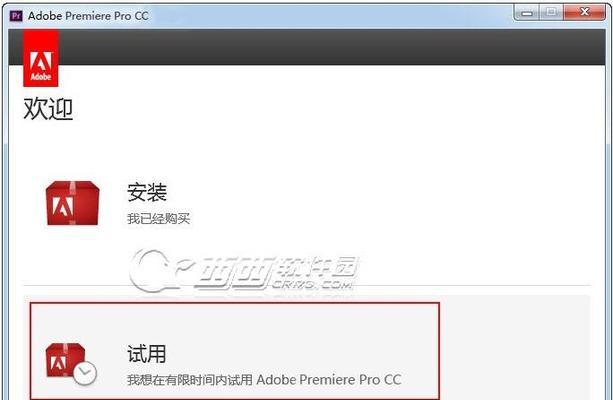Click the clock badge on trial icon
This screenshot has height=400, width=613.
(x=84, y=373)
